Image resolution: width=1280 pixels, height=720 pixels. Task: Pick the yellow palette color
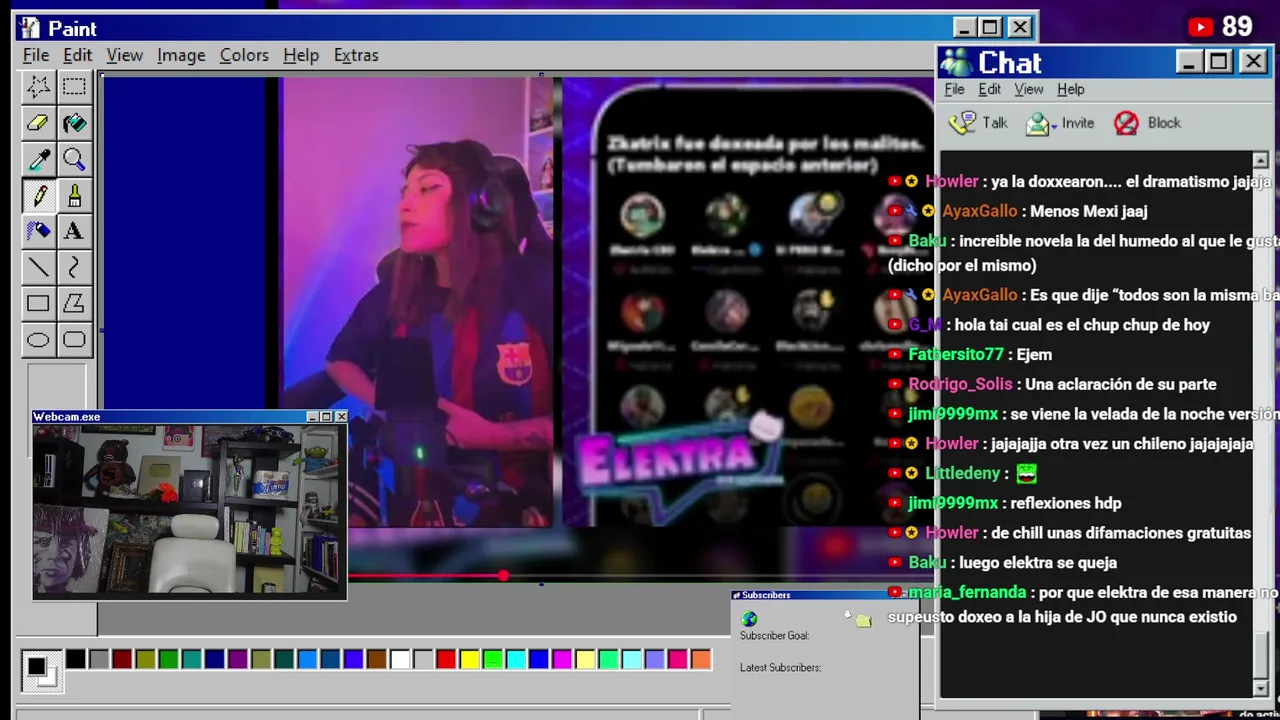[469, 659]
